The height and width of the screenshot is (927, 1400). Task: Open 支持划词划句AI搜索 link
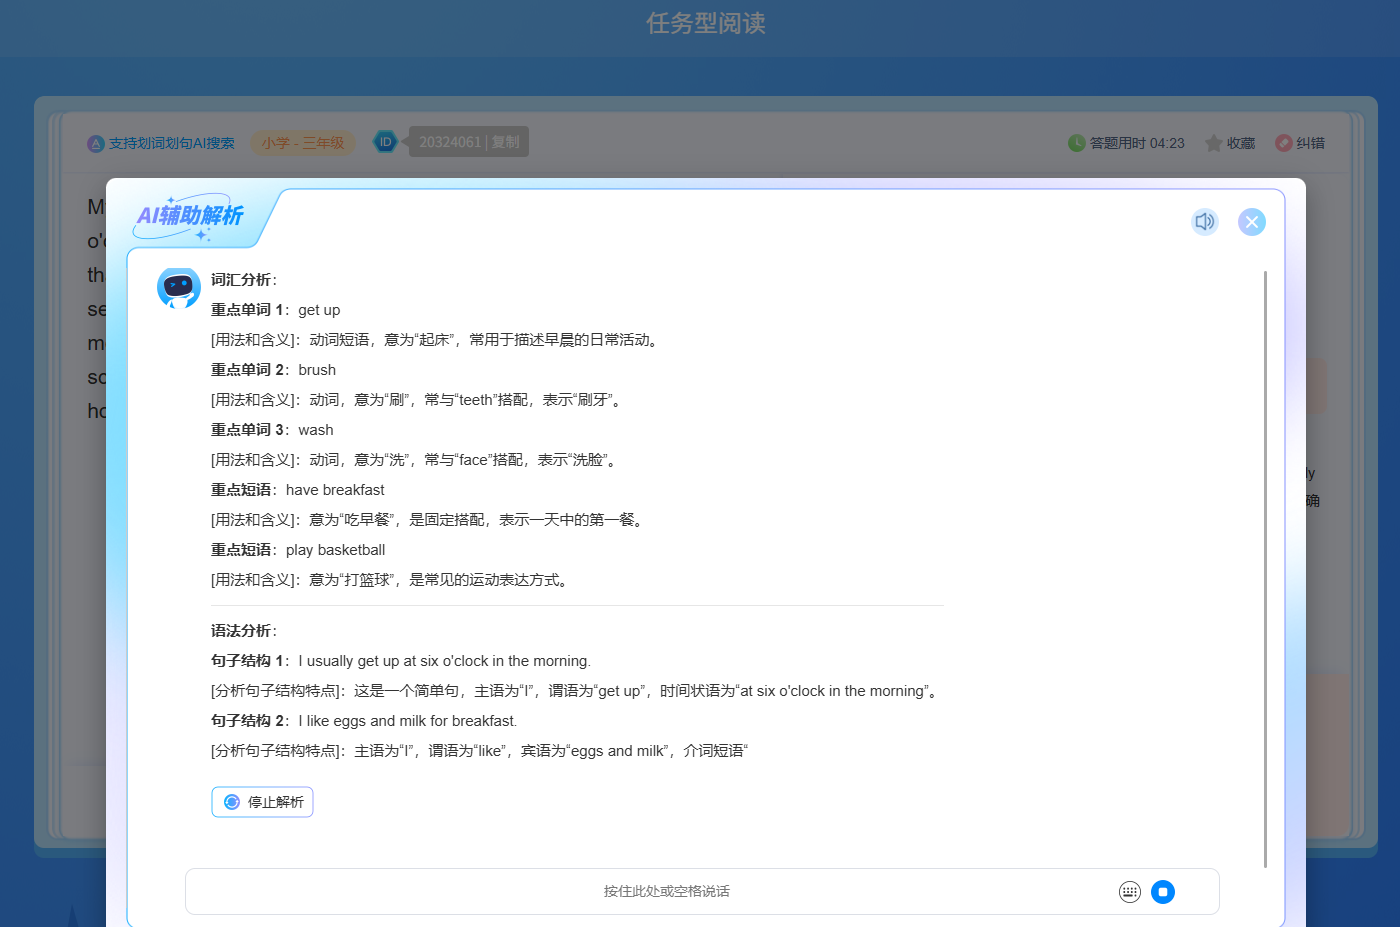171,143
